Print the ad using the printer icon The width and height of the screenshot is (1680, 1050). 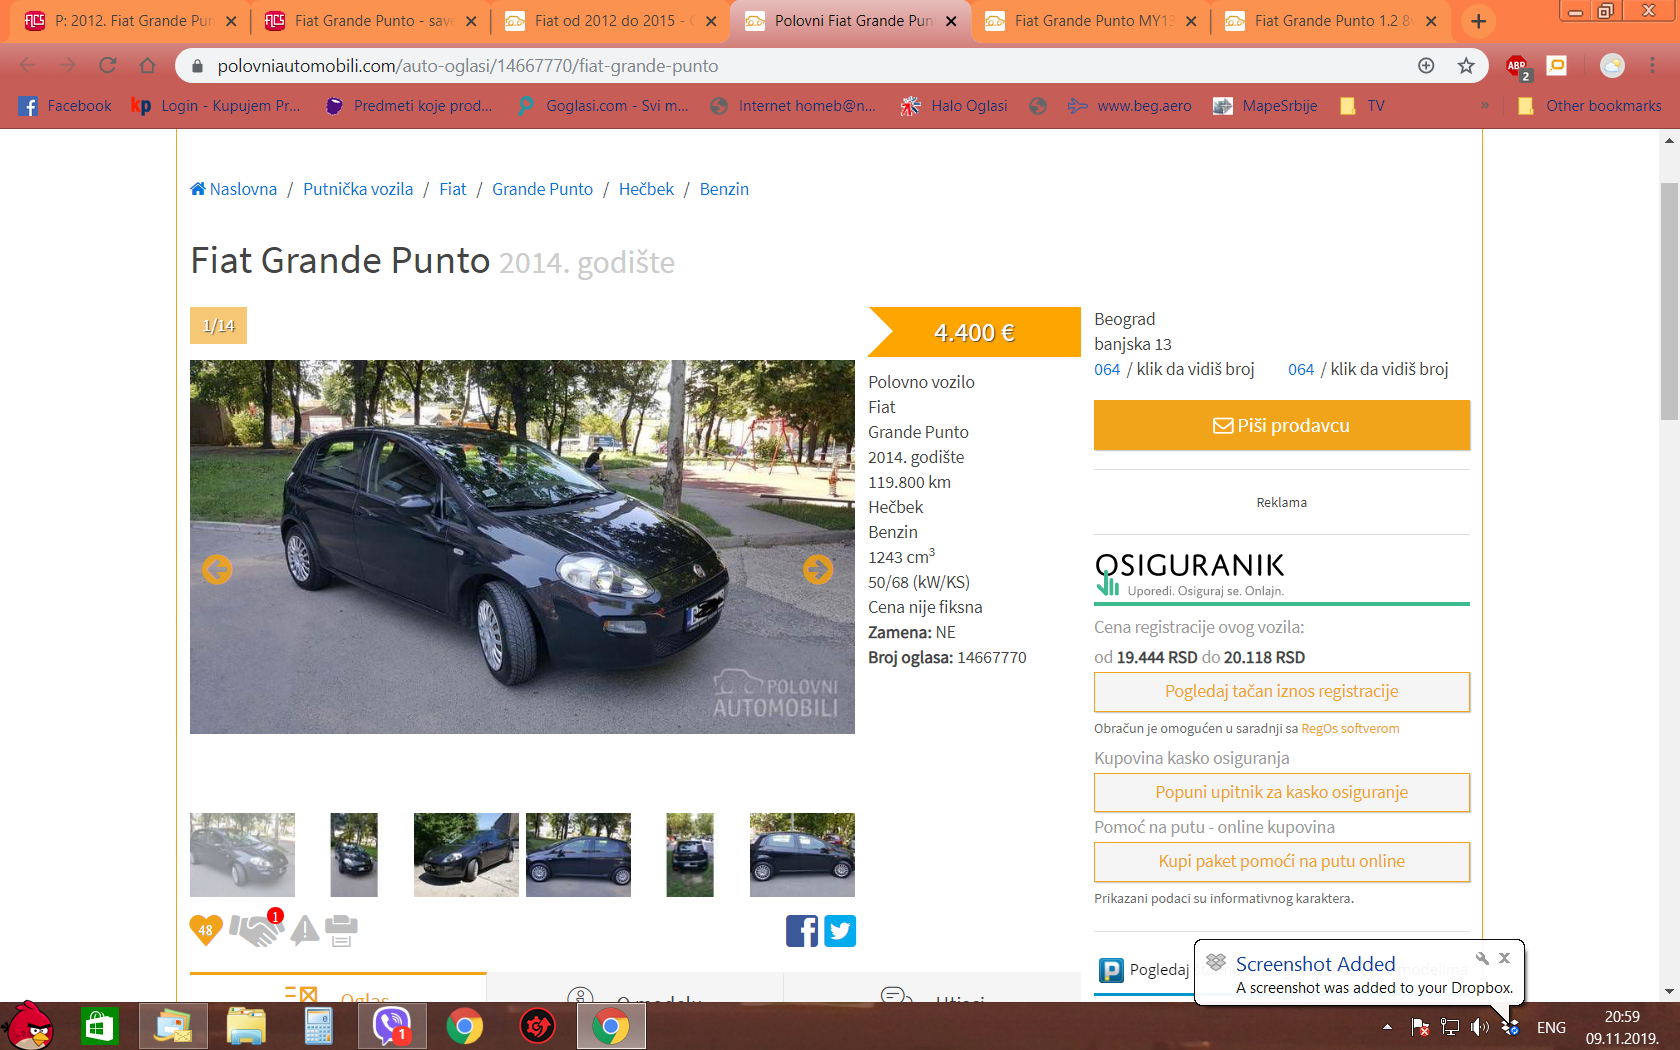point(341,931)
